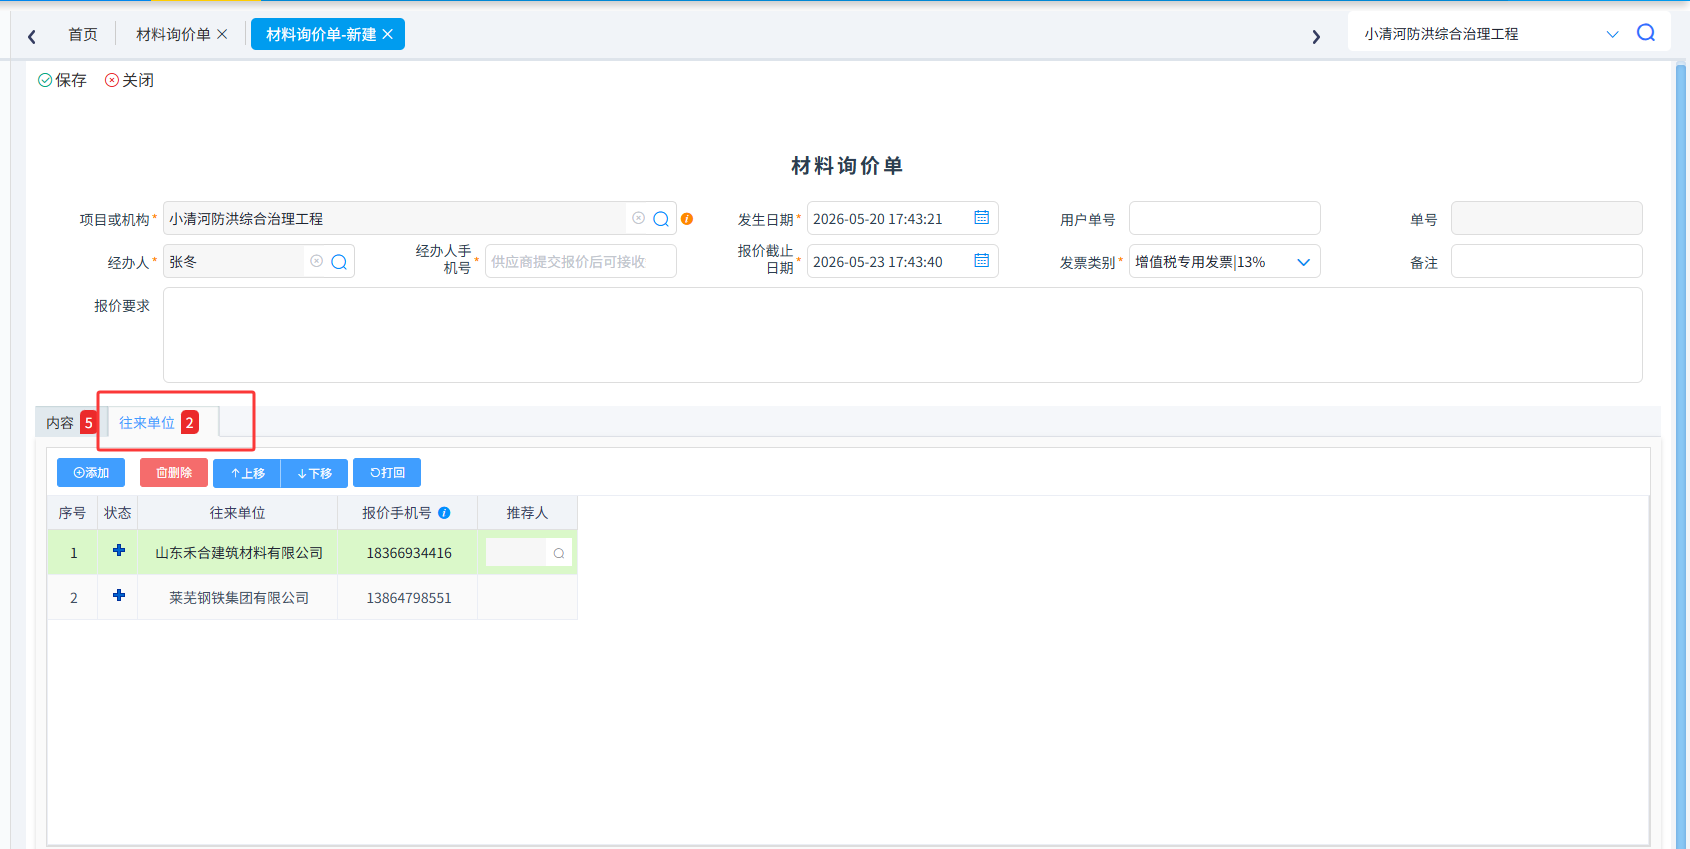This screenshot has width=1690, height=849.
Task: Switch to the 首页 tab
Action: pos(83,34)
